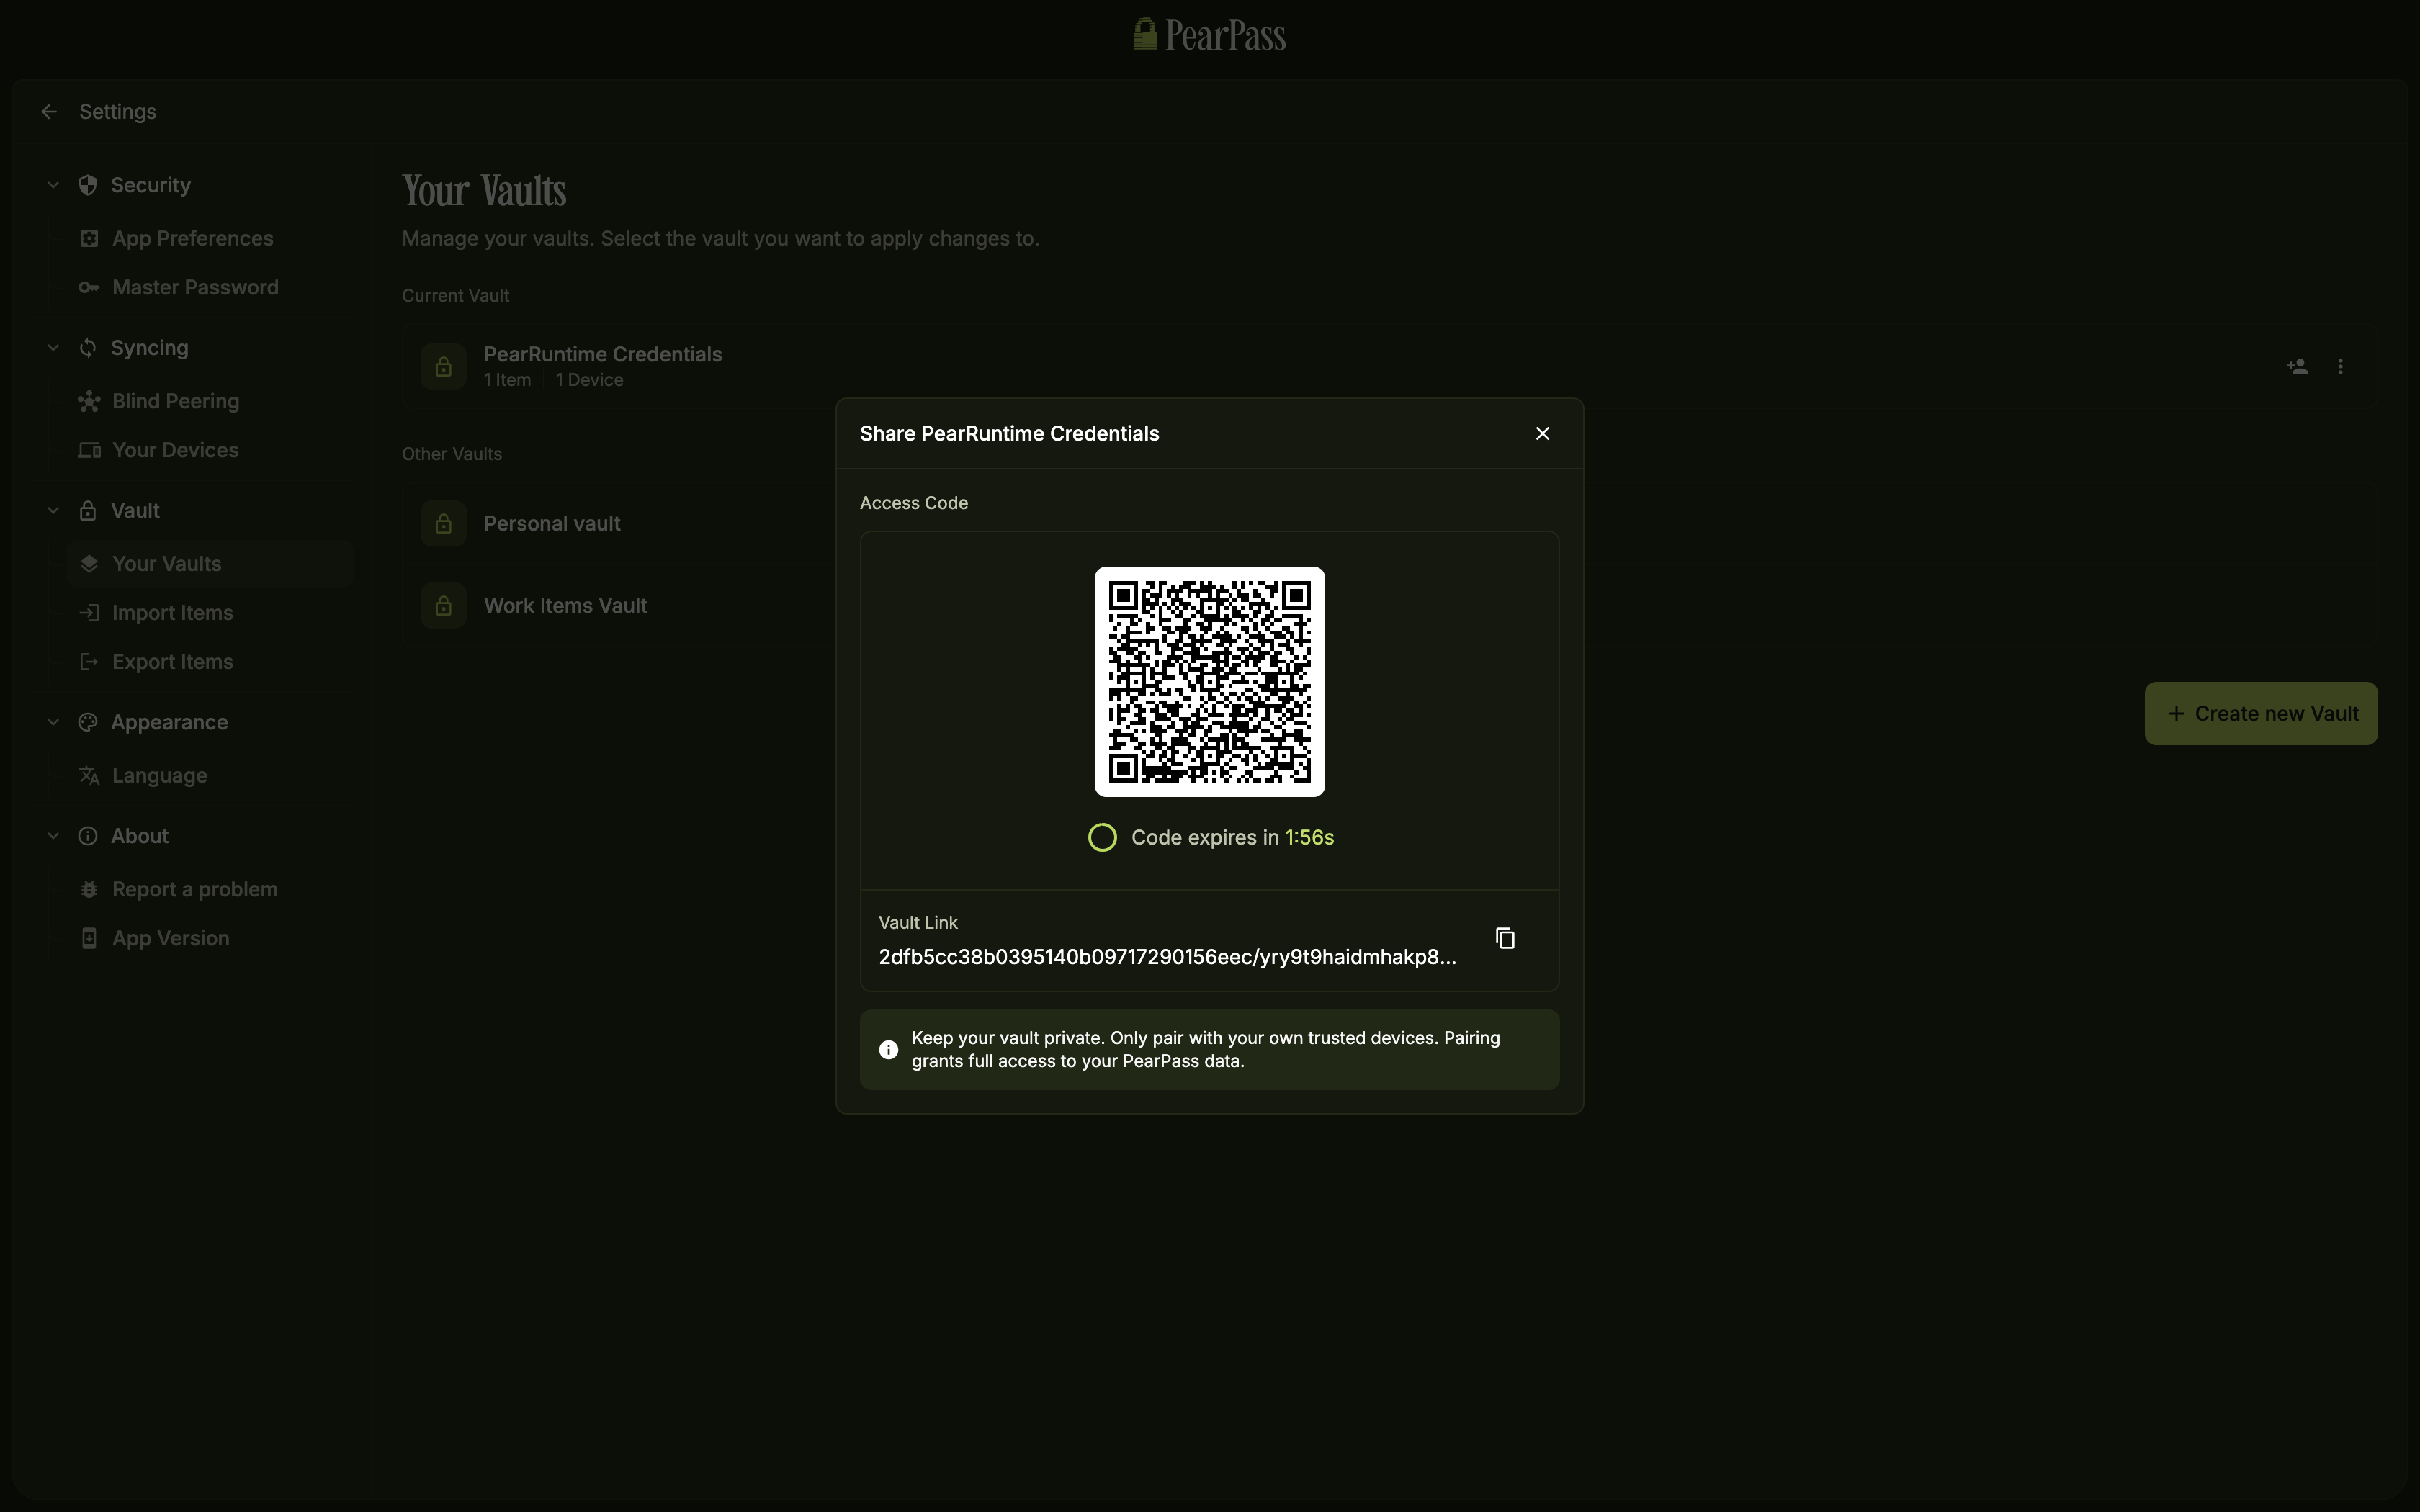Click the Export Items arrow icon
2420x1512 pixels.
pyautogui.click(x=89, y=662)
